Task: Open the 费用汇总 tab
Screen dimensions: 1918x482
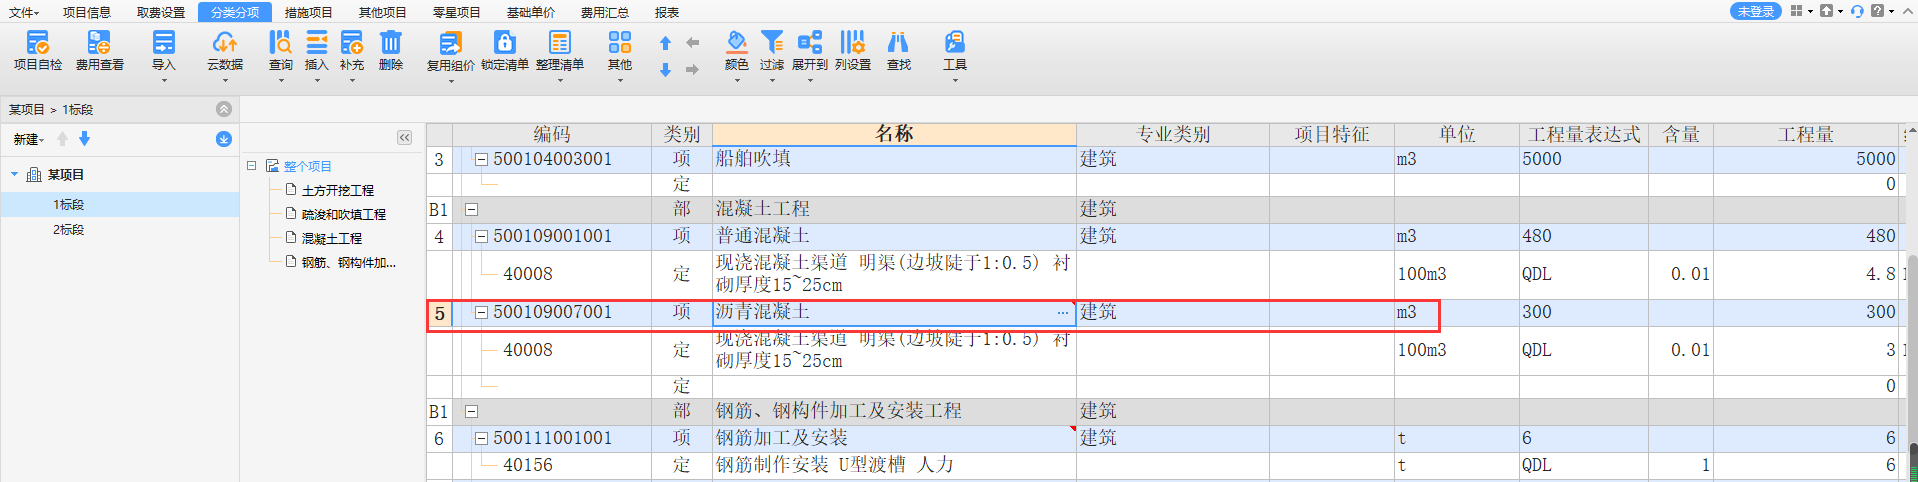Action: 604,12
